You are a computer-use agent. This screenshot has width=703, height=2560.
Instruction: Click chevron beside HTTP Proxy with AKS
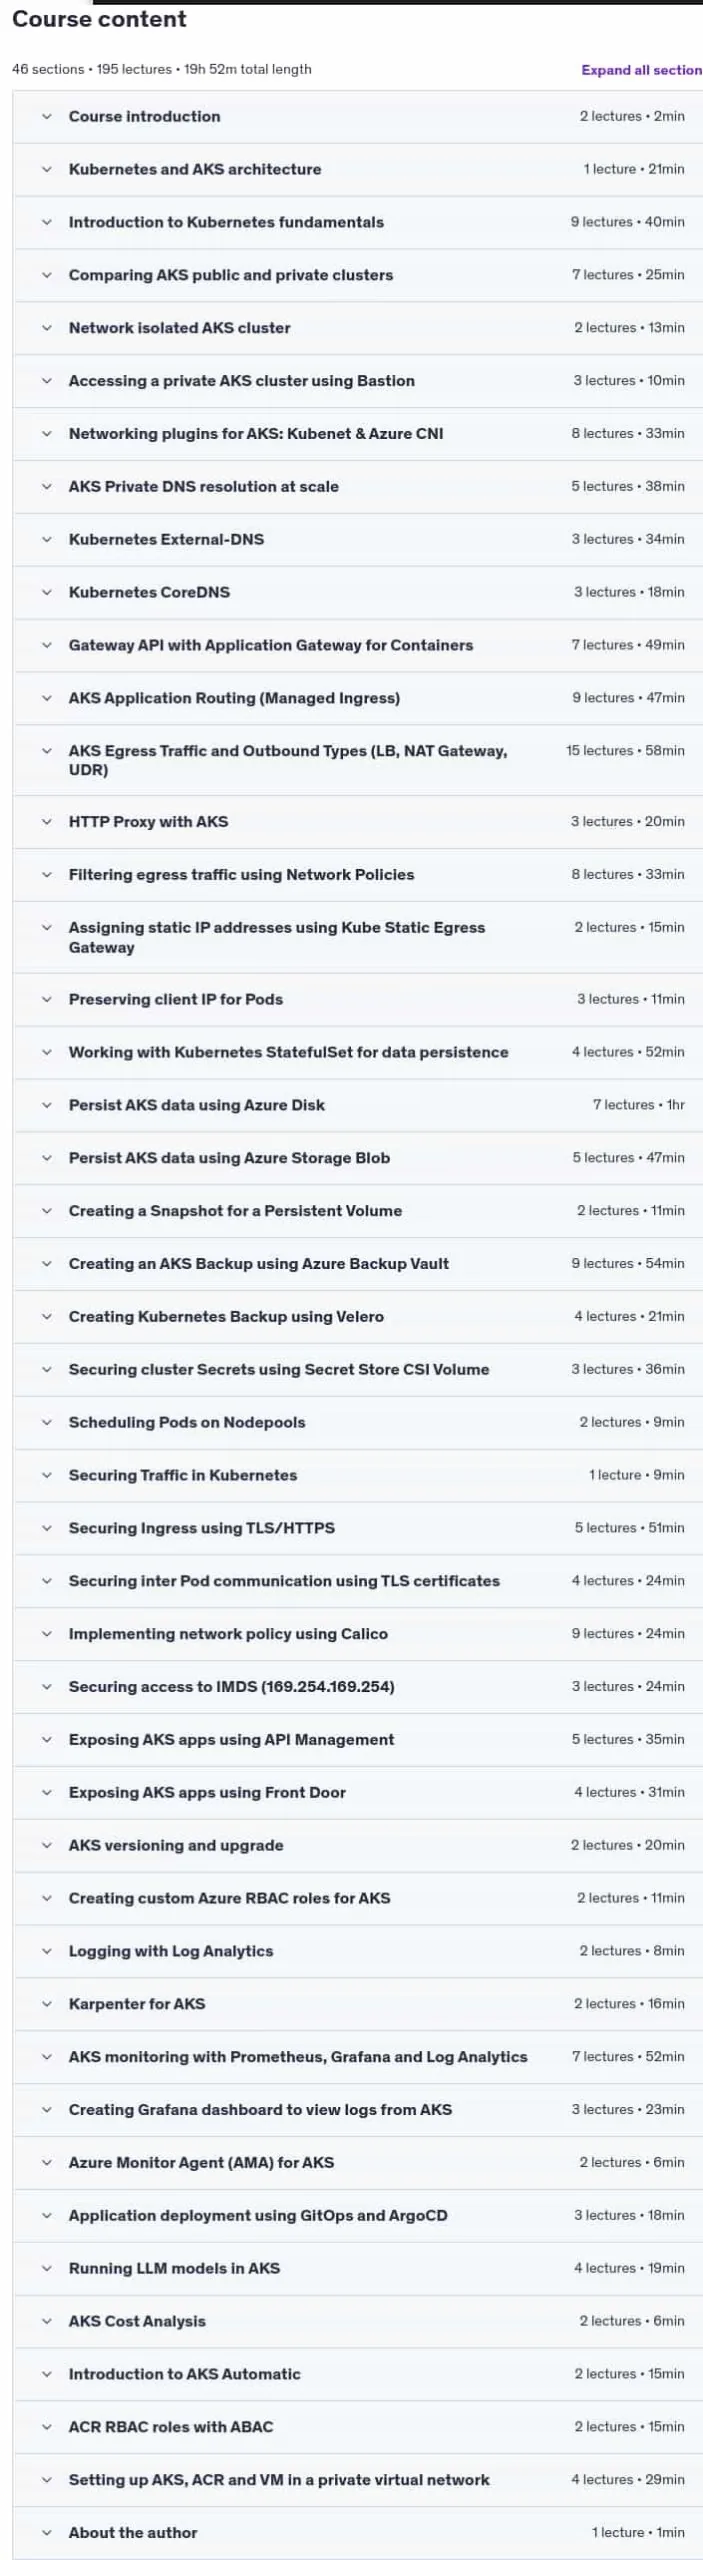coord(46,821)
